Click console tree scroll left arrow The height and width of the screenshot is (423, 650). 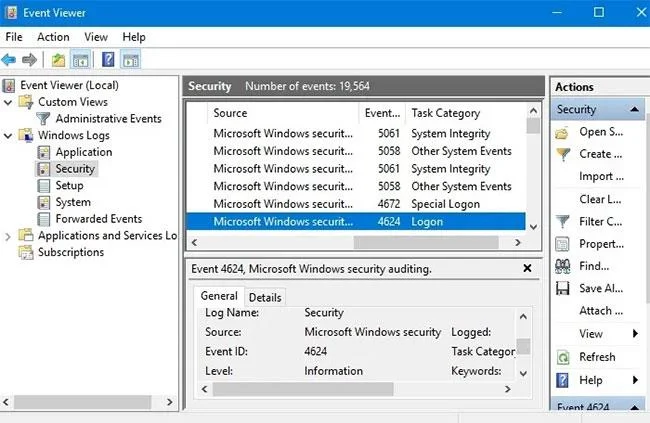[6, 402]
